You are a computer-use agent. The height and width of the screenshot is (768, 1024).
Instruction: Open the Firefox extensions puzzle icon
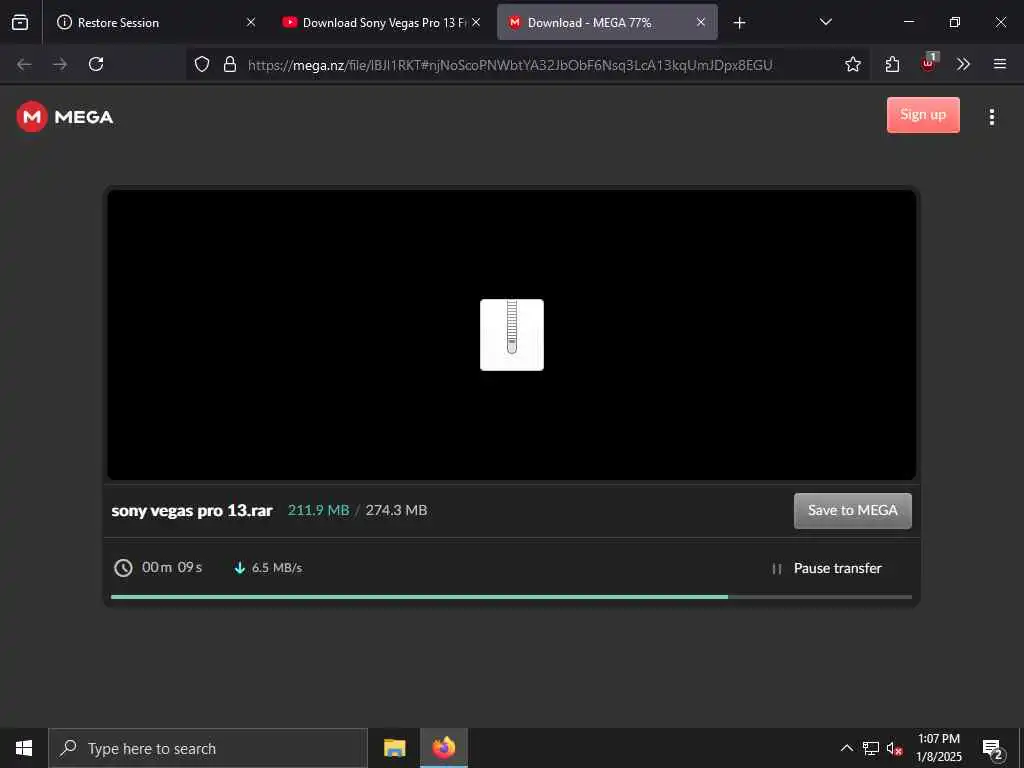pyautogui.click(x=892, y=64)
